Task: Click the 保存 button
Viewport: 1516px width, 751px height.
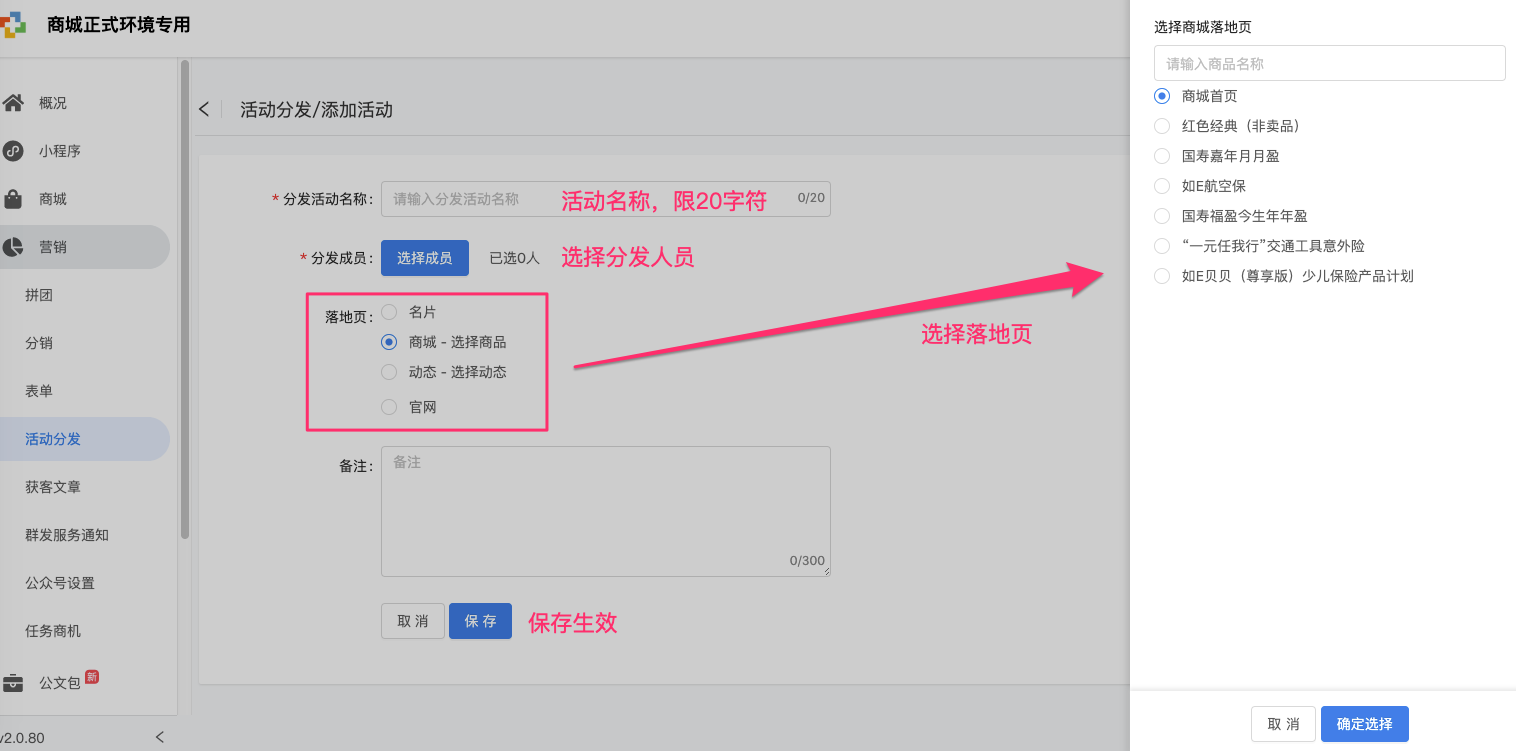Action: [480, 621]
